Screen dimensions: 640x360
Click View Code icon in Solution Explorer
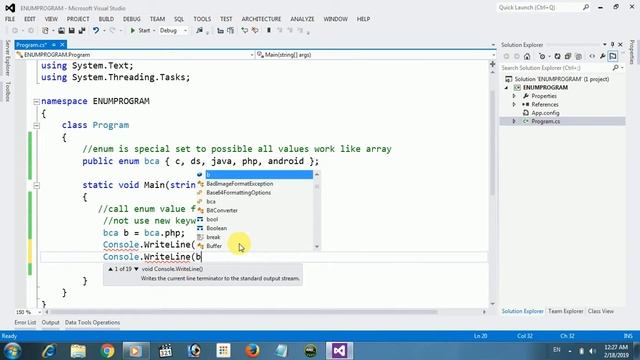click(x=592, y=56)
